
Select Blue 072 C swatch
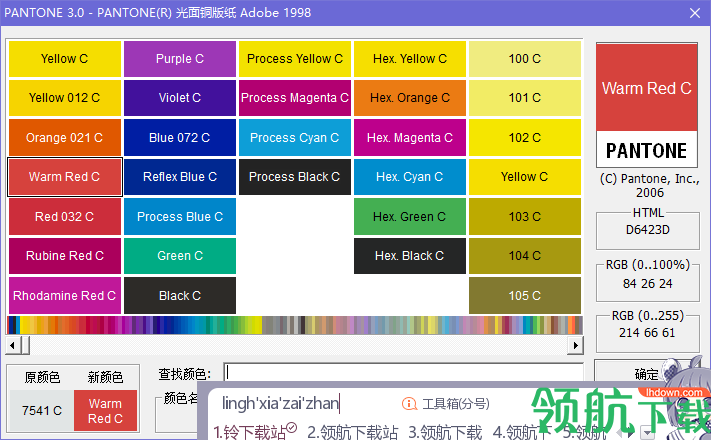(x=180, y=137)
